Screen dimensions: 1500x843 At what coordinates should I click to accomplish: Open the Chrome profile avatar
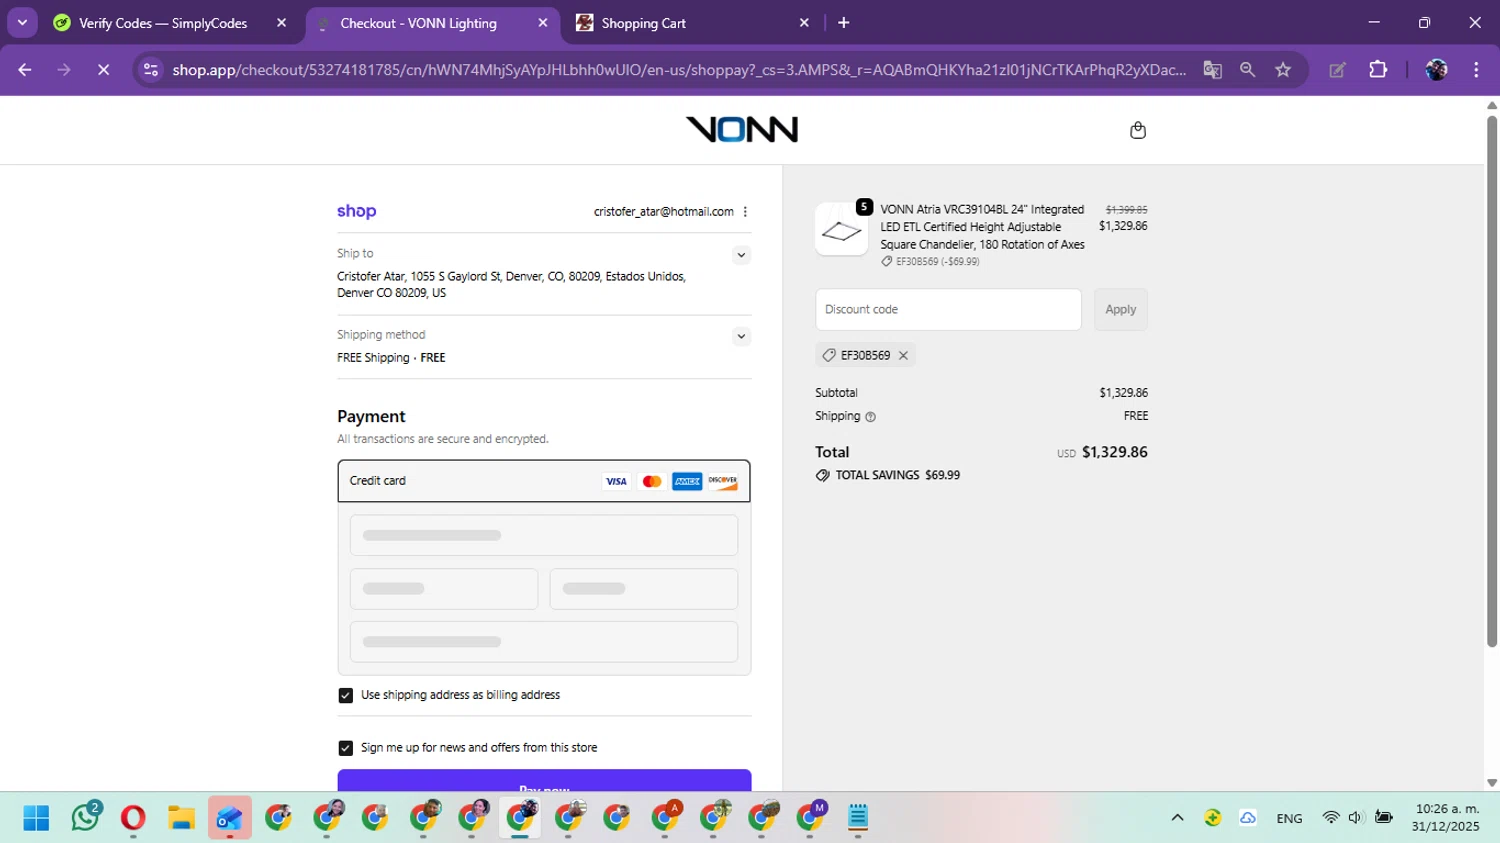point(1436,70)
